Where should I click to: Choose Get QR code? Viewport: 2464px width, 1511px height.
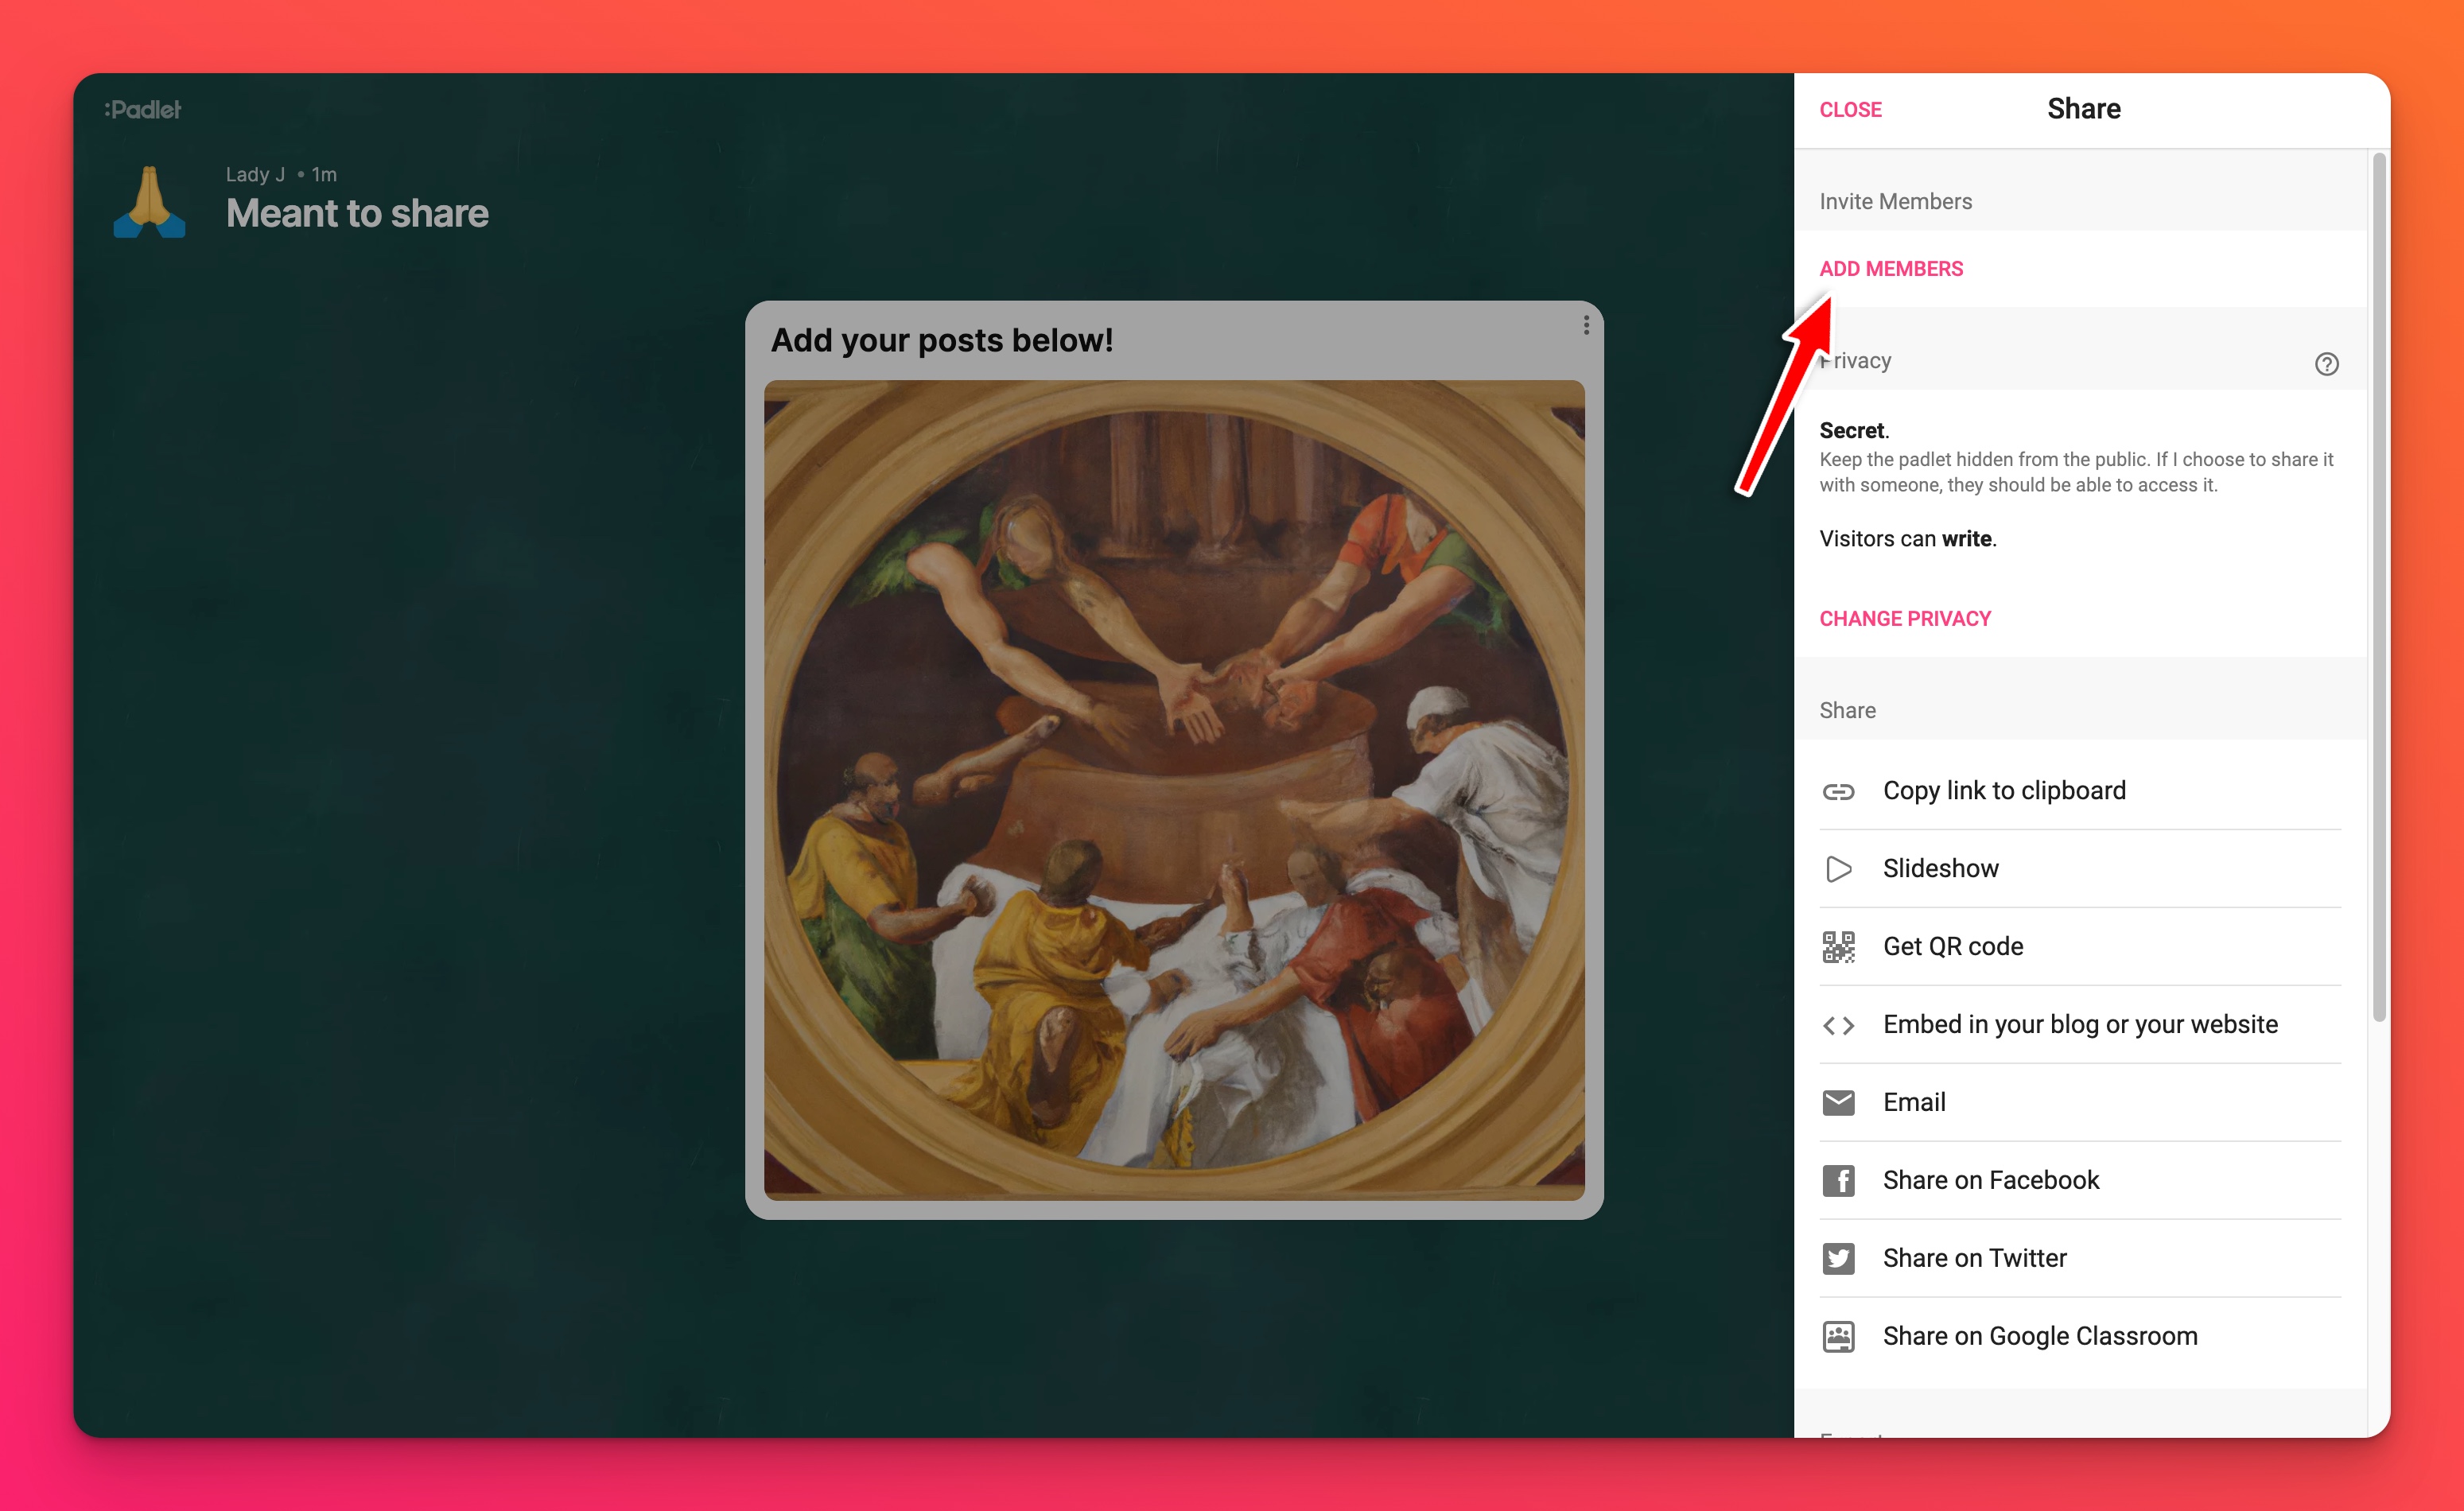click(2080, 947)
